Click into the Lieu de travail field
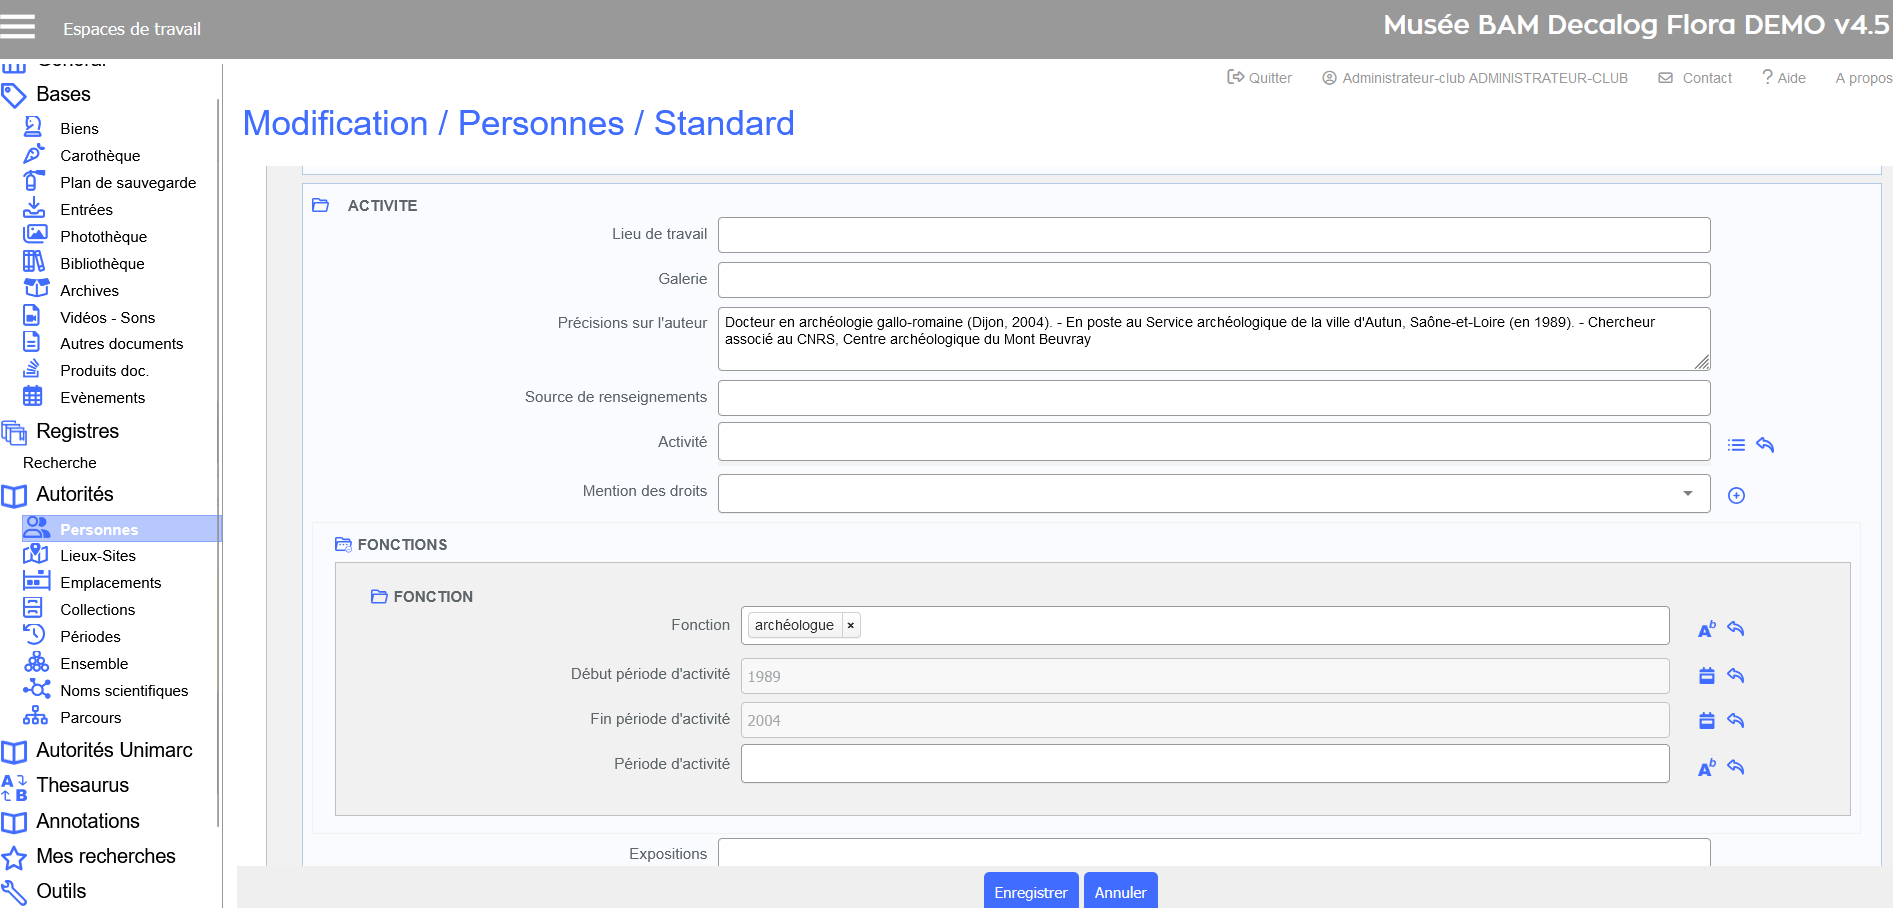1893x908 pixels. pos(1213,235)
